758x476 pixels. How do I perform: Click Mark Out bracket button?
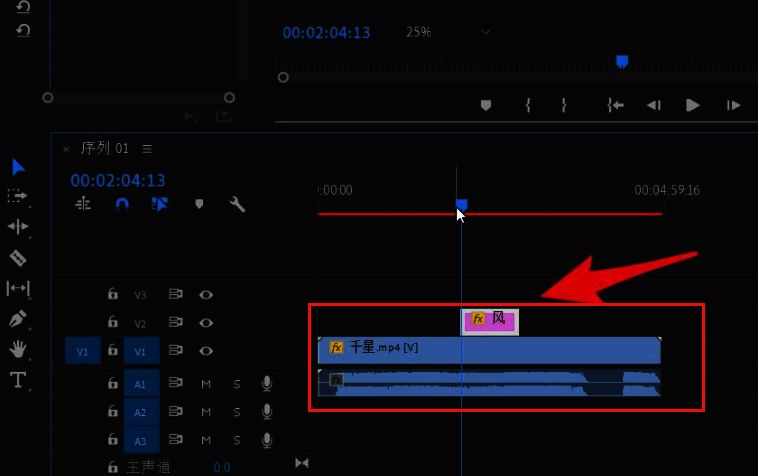click(x=564, y=105)
